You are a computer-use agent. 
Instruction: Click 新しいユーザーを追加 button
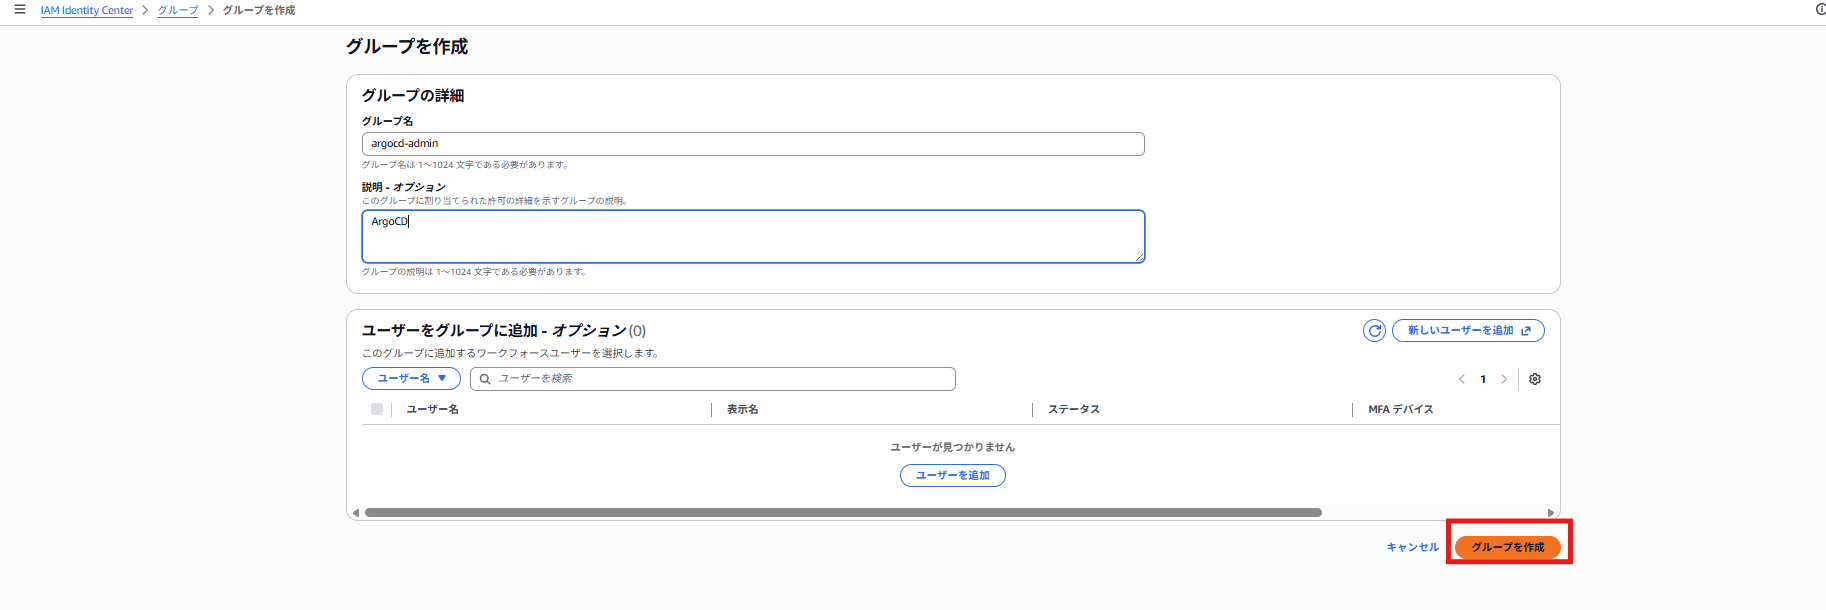coord(1468,330)
